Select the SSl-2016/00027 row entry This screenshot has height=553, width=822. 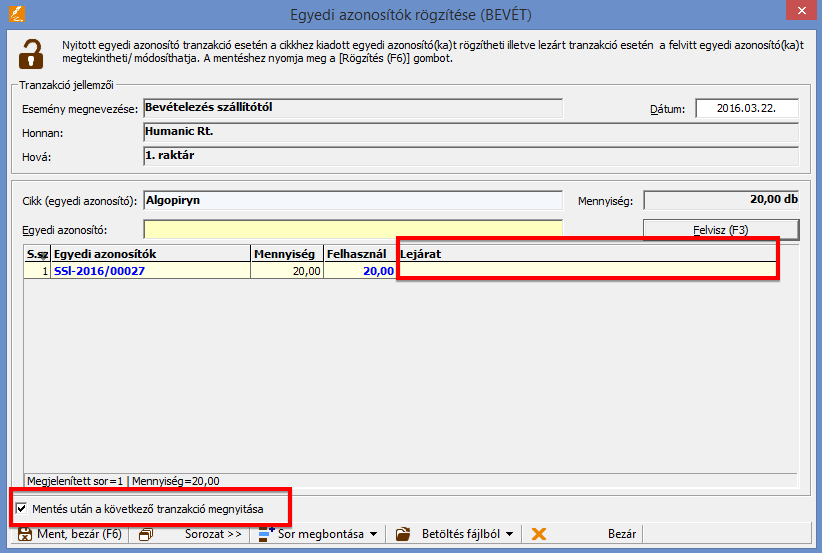[x=100, y=270]
